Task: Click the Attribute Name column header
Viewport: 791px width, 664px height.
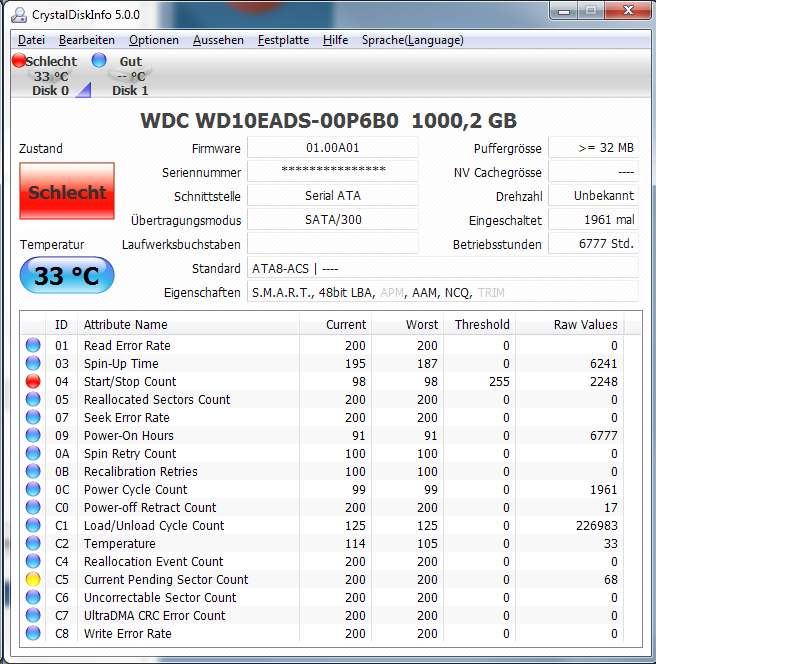Action: coord(188,324)
